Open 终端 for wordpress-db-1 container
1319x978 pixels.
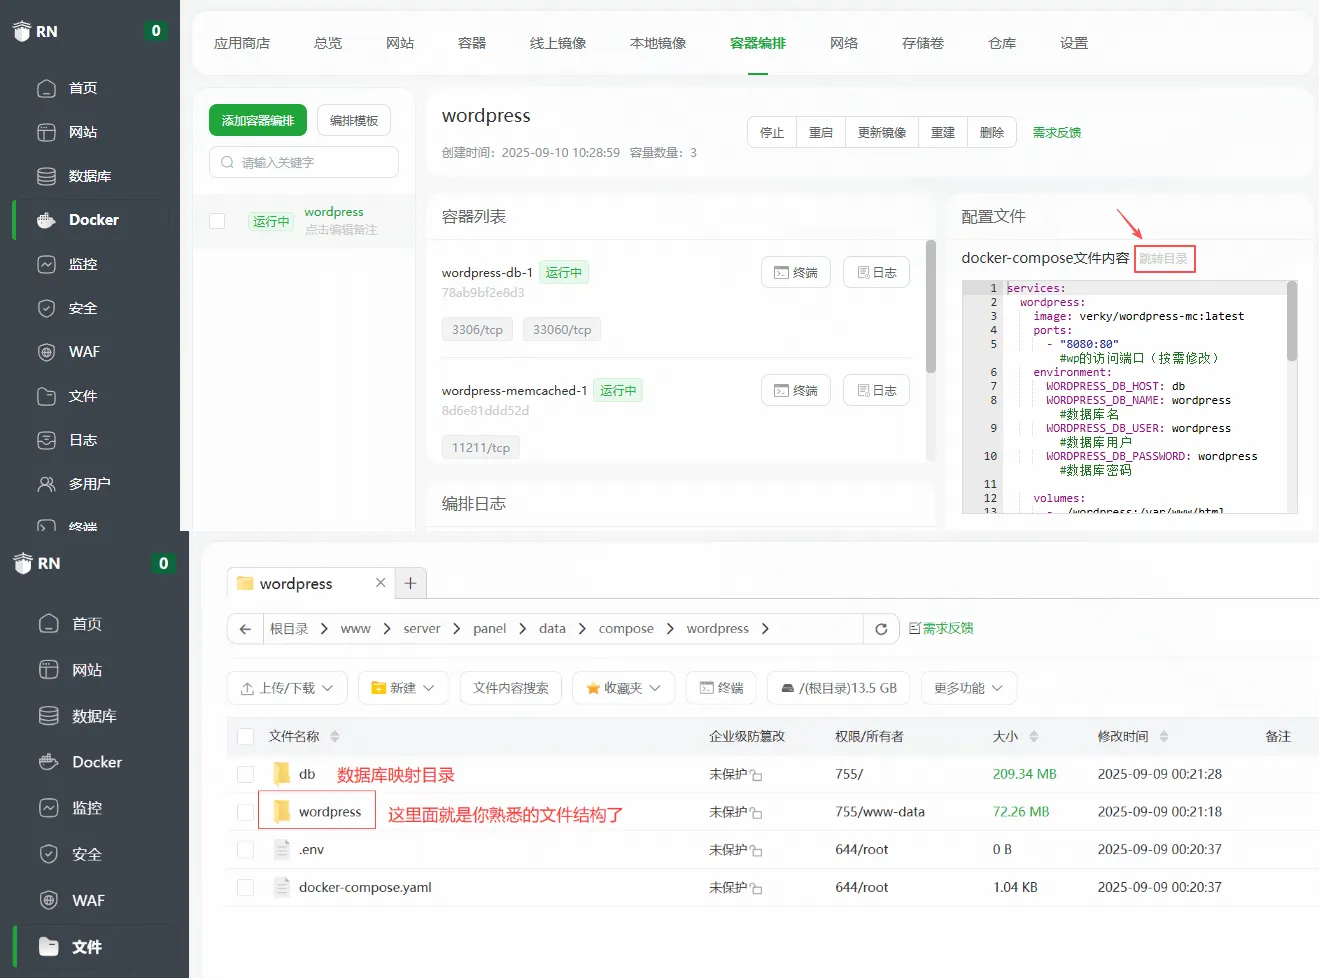point(796,272)
